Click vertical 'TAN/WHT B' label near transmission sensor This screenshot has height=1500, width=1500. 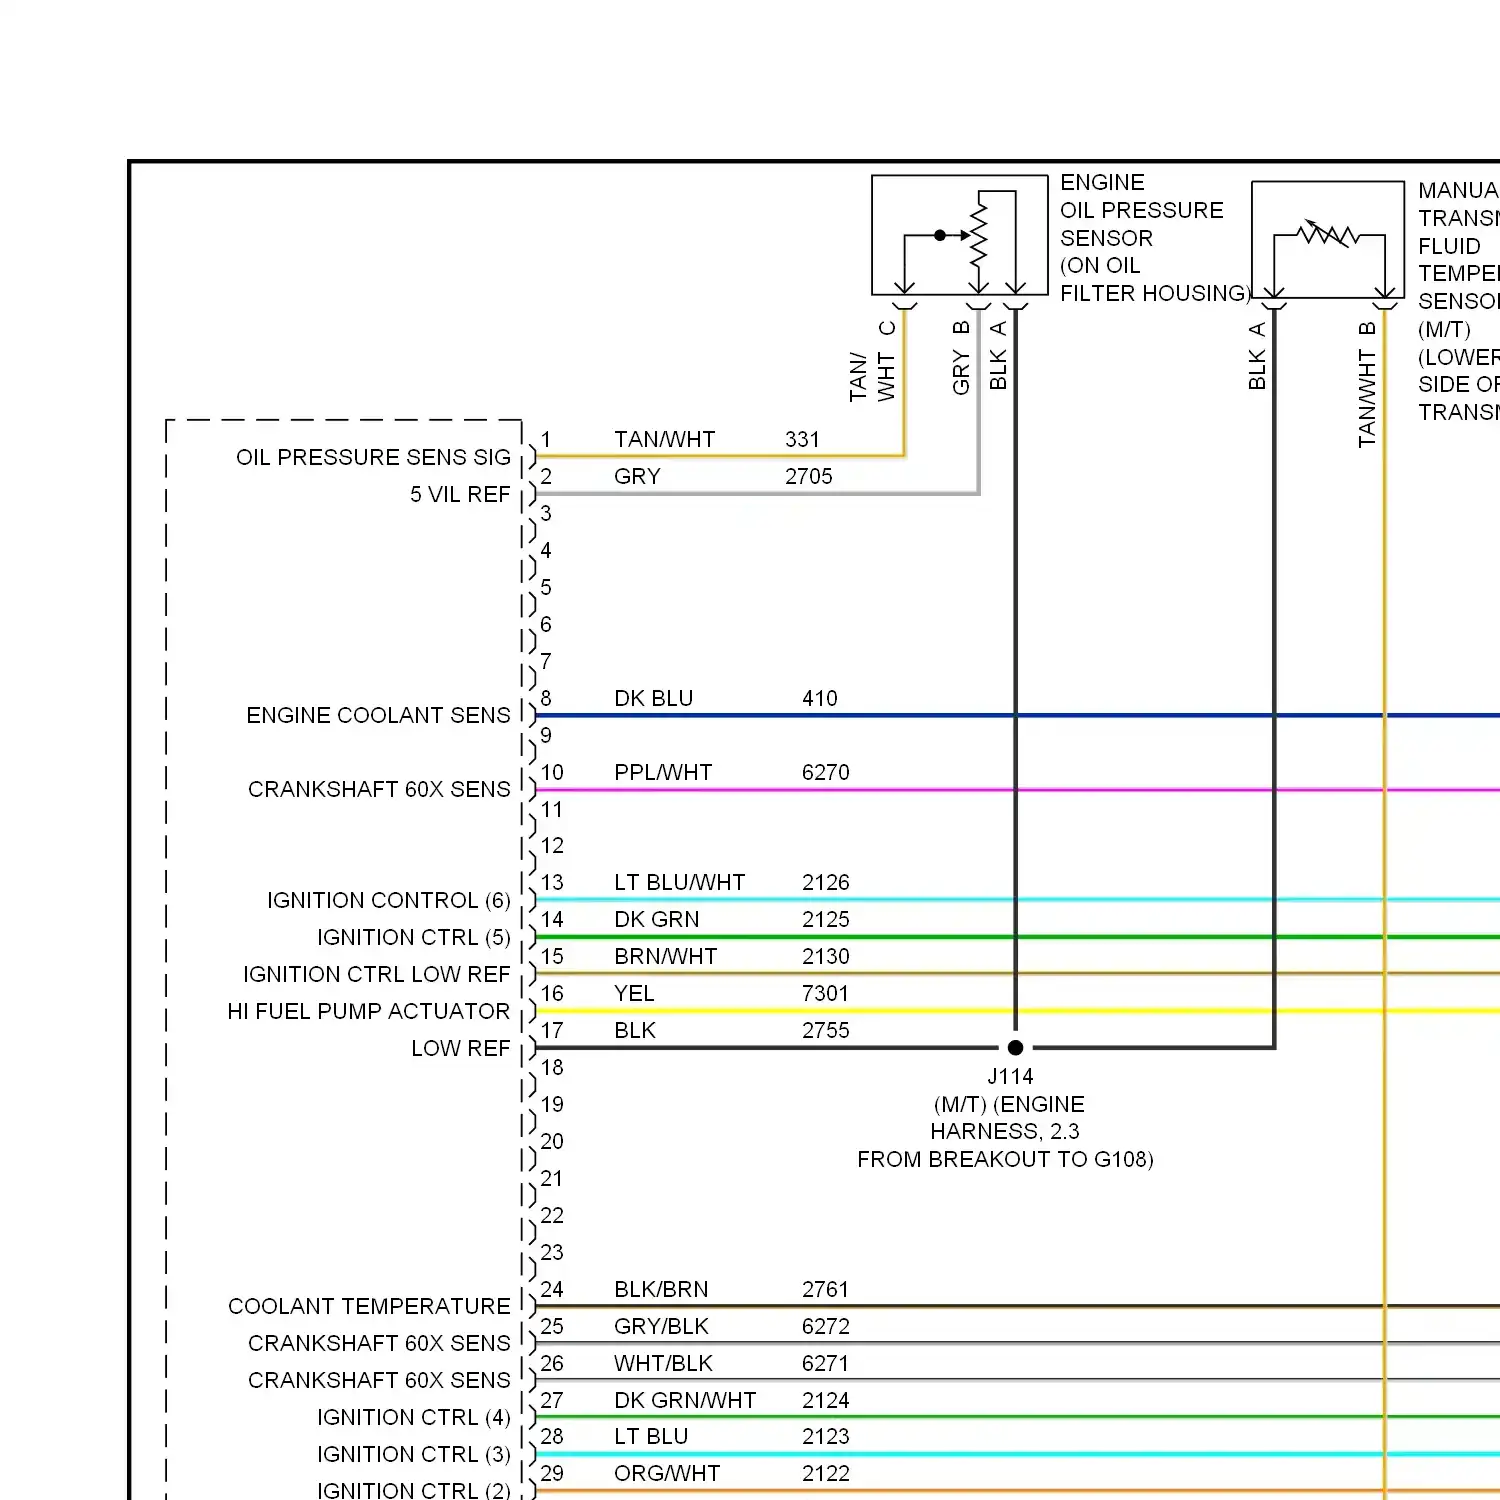coord(1367,384)
